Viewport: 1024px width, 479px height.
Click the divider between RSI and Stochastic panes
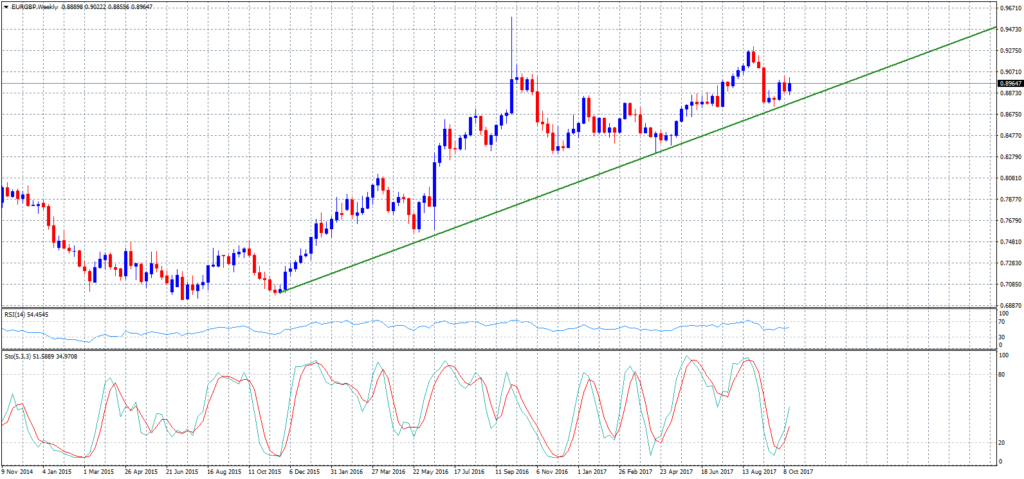pos(500,349)
